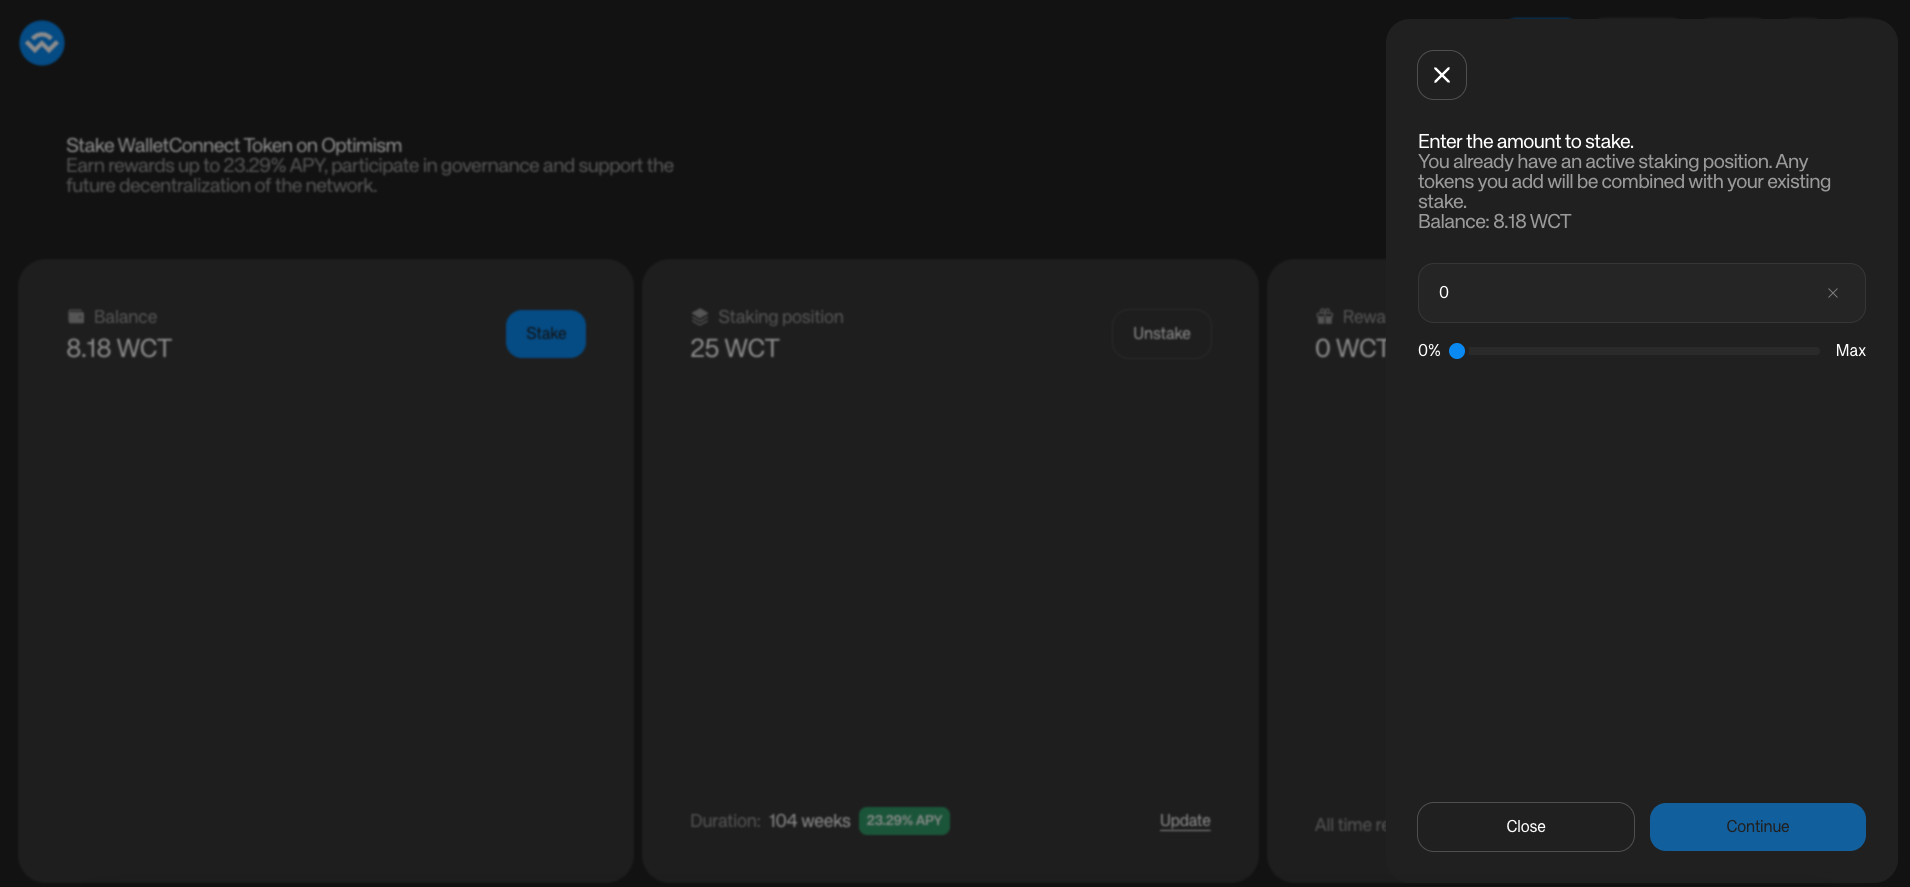
Task: Click the Balance wallet icon
Action: coord(76,317)
